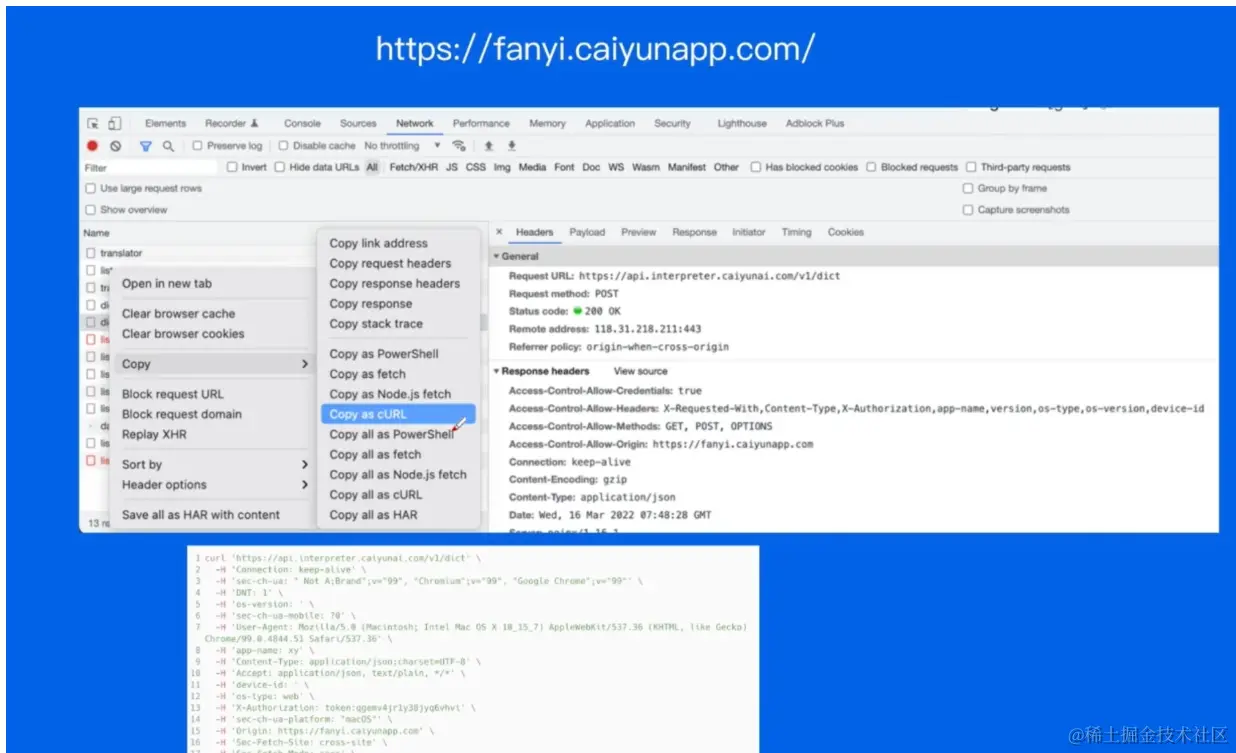This screenshot has height=753, width=1236.
Task: Import HAR file upload arrow icon
Action: pyautogui.click(x=489, y=146)
